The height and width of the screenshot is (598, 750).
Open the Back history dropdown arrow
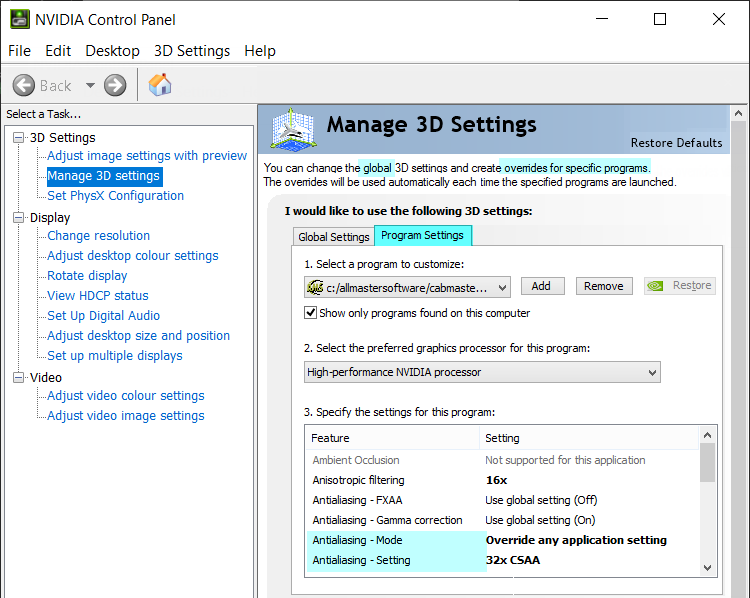tap(90, 85)
